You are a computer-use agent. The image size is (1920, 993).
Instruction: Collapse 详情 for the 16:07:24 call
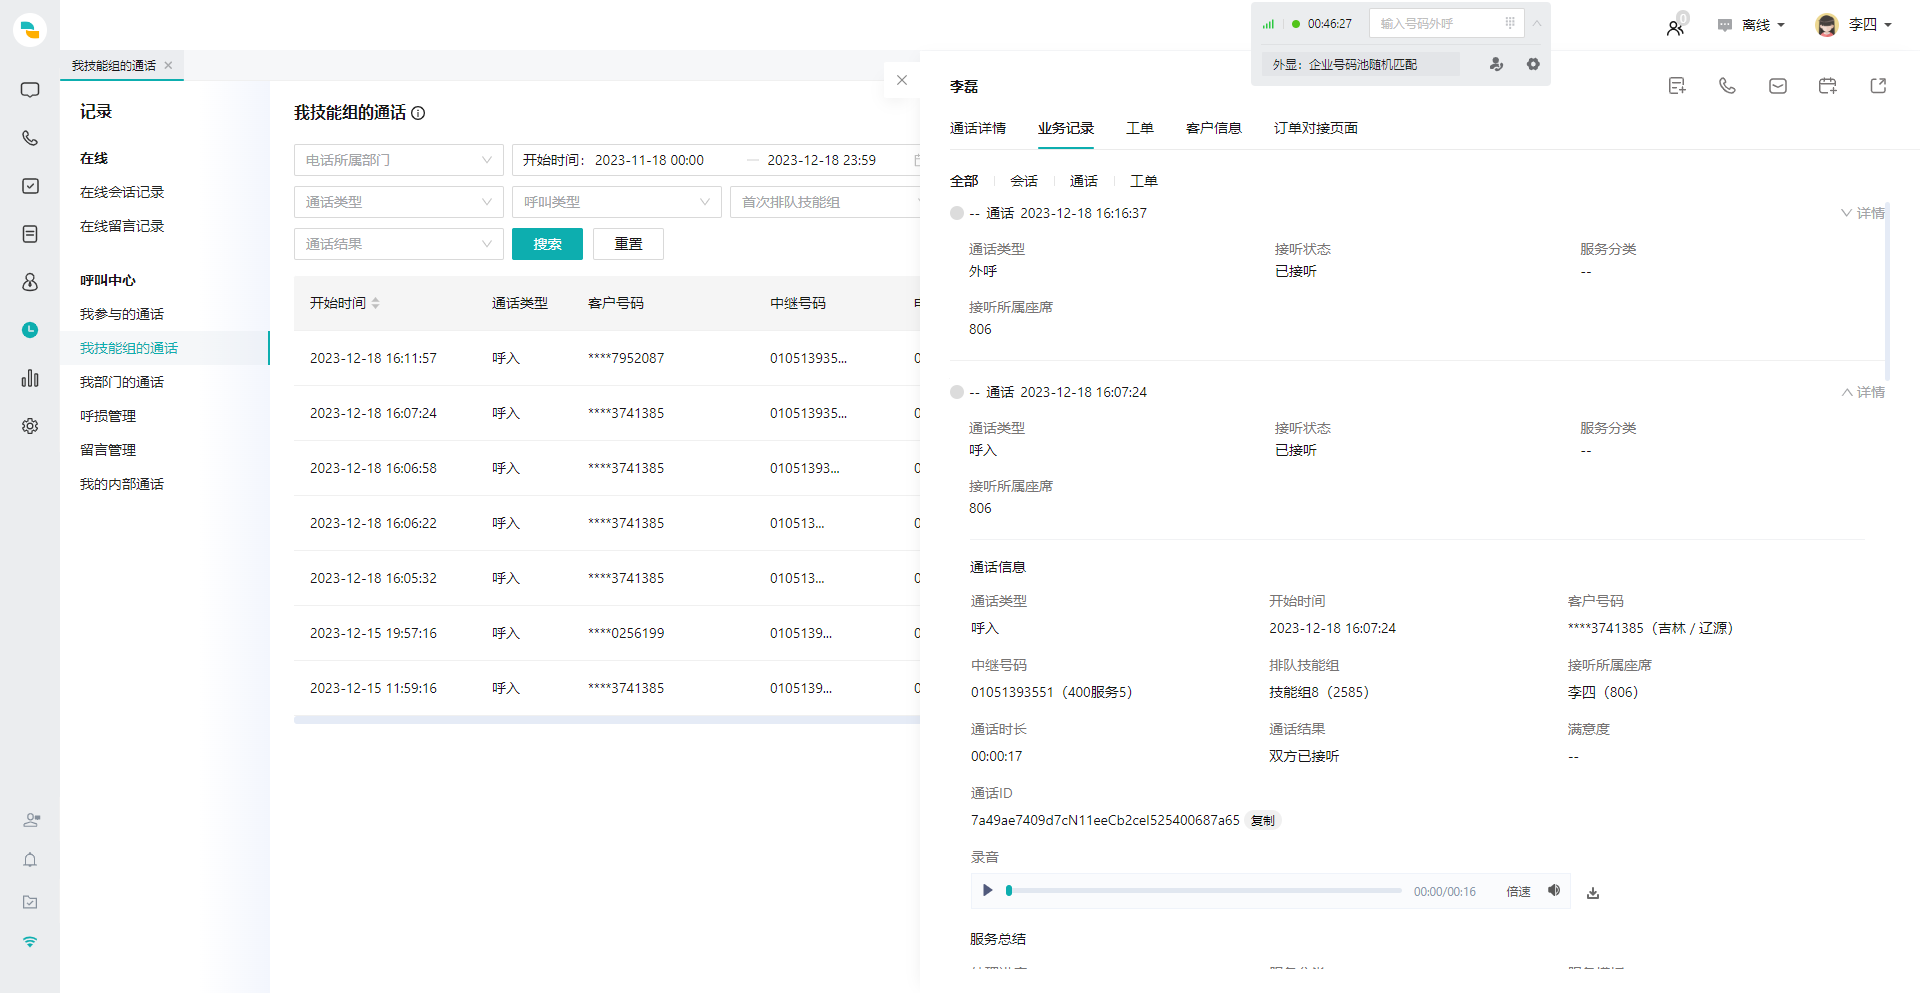point(1863,392)
